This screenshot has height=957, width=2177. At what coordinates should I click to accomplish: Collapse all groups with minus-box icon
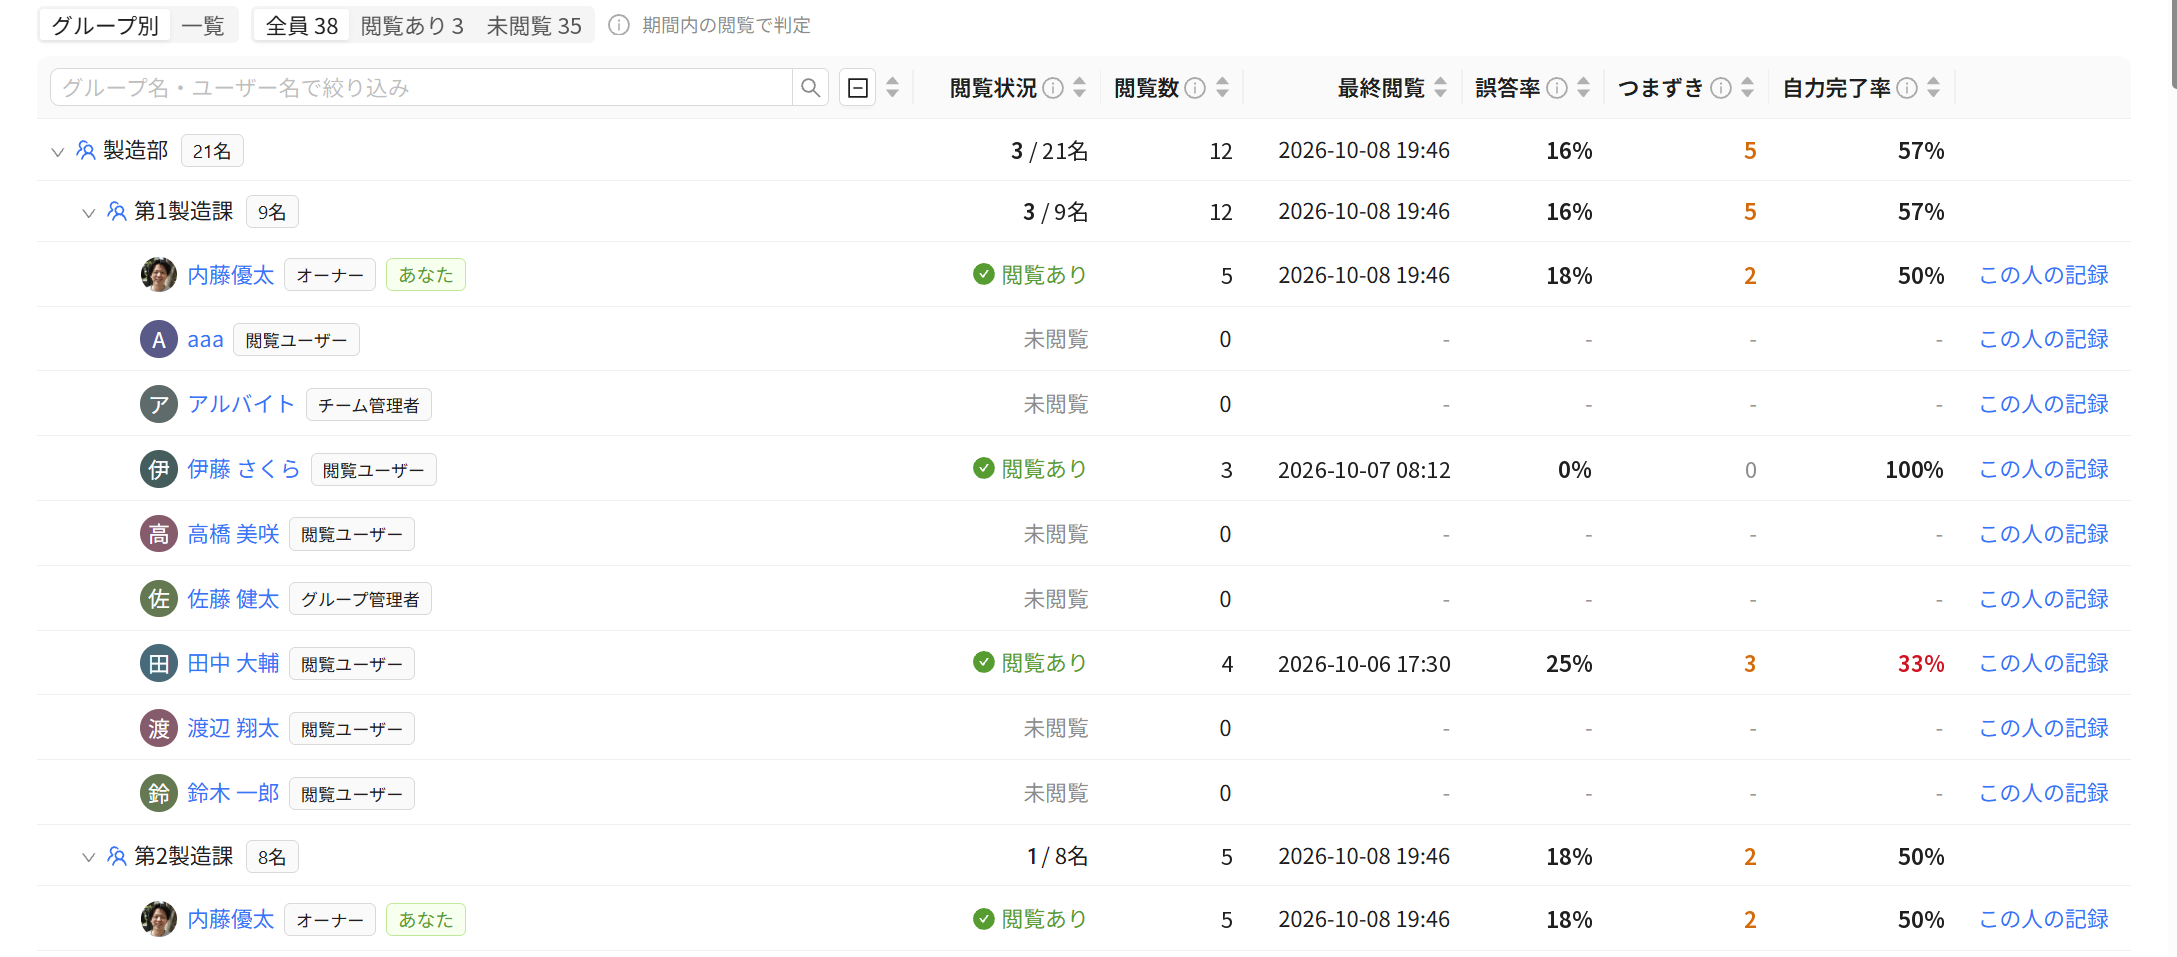tap(857, 88)
